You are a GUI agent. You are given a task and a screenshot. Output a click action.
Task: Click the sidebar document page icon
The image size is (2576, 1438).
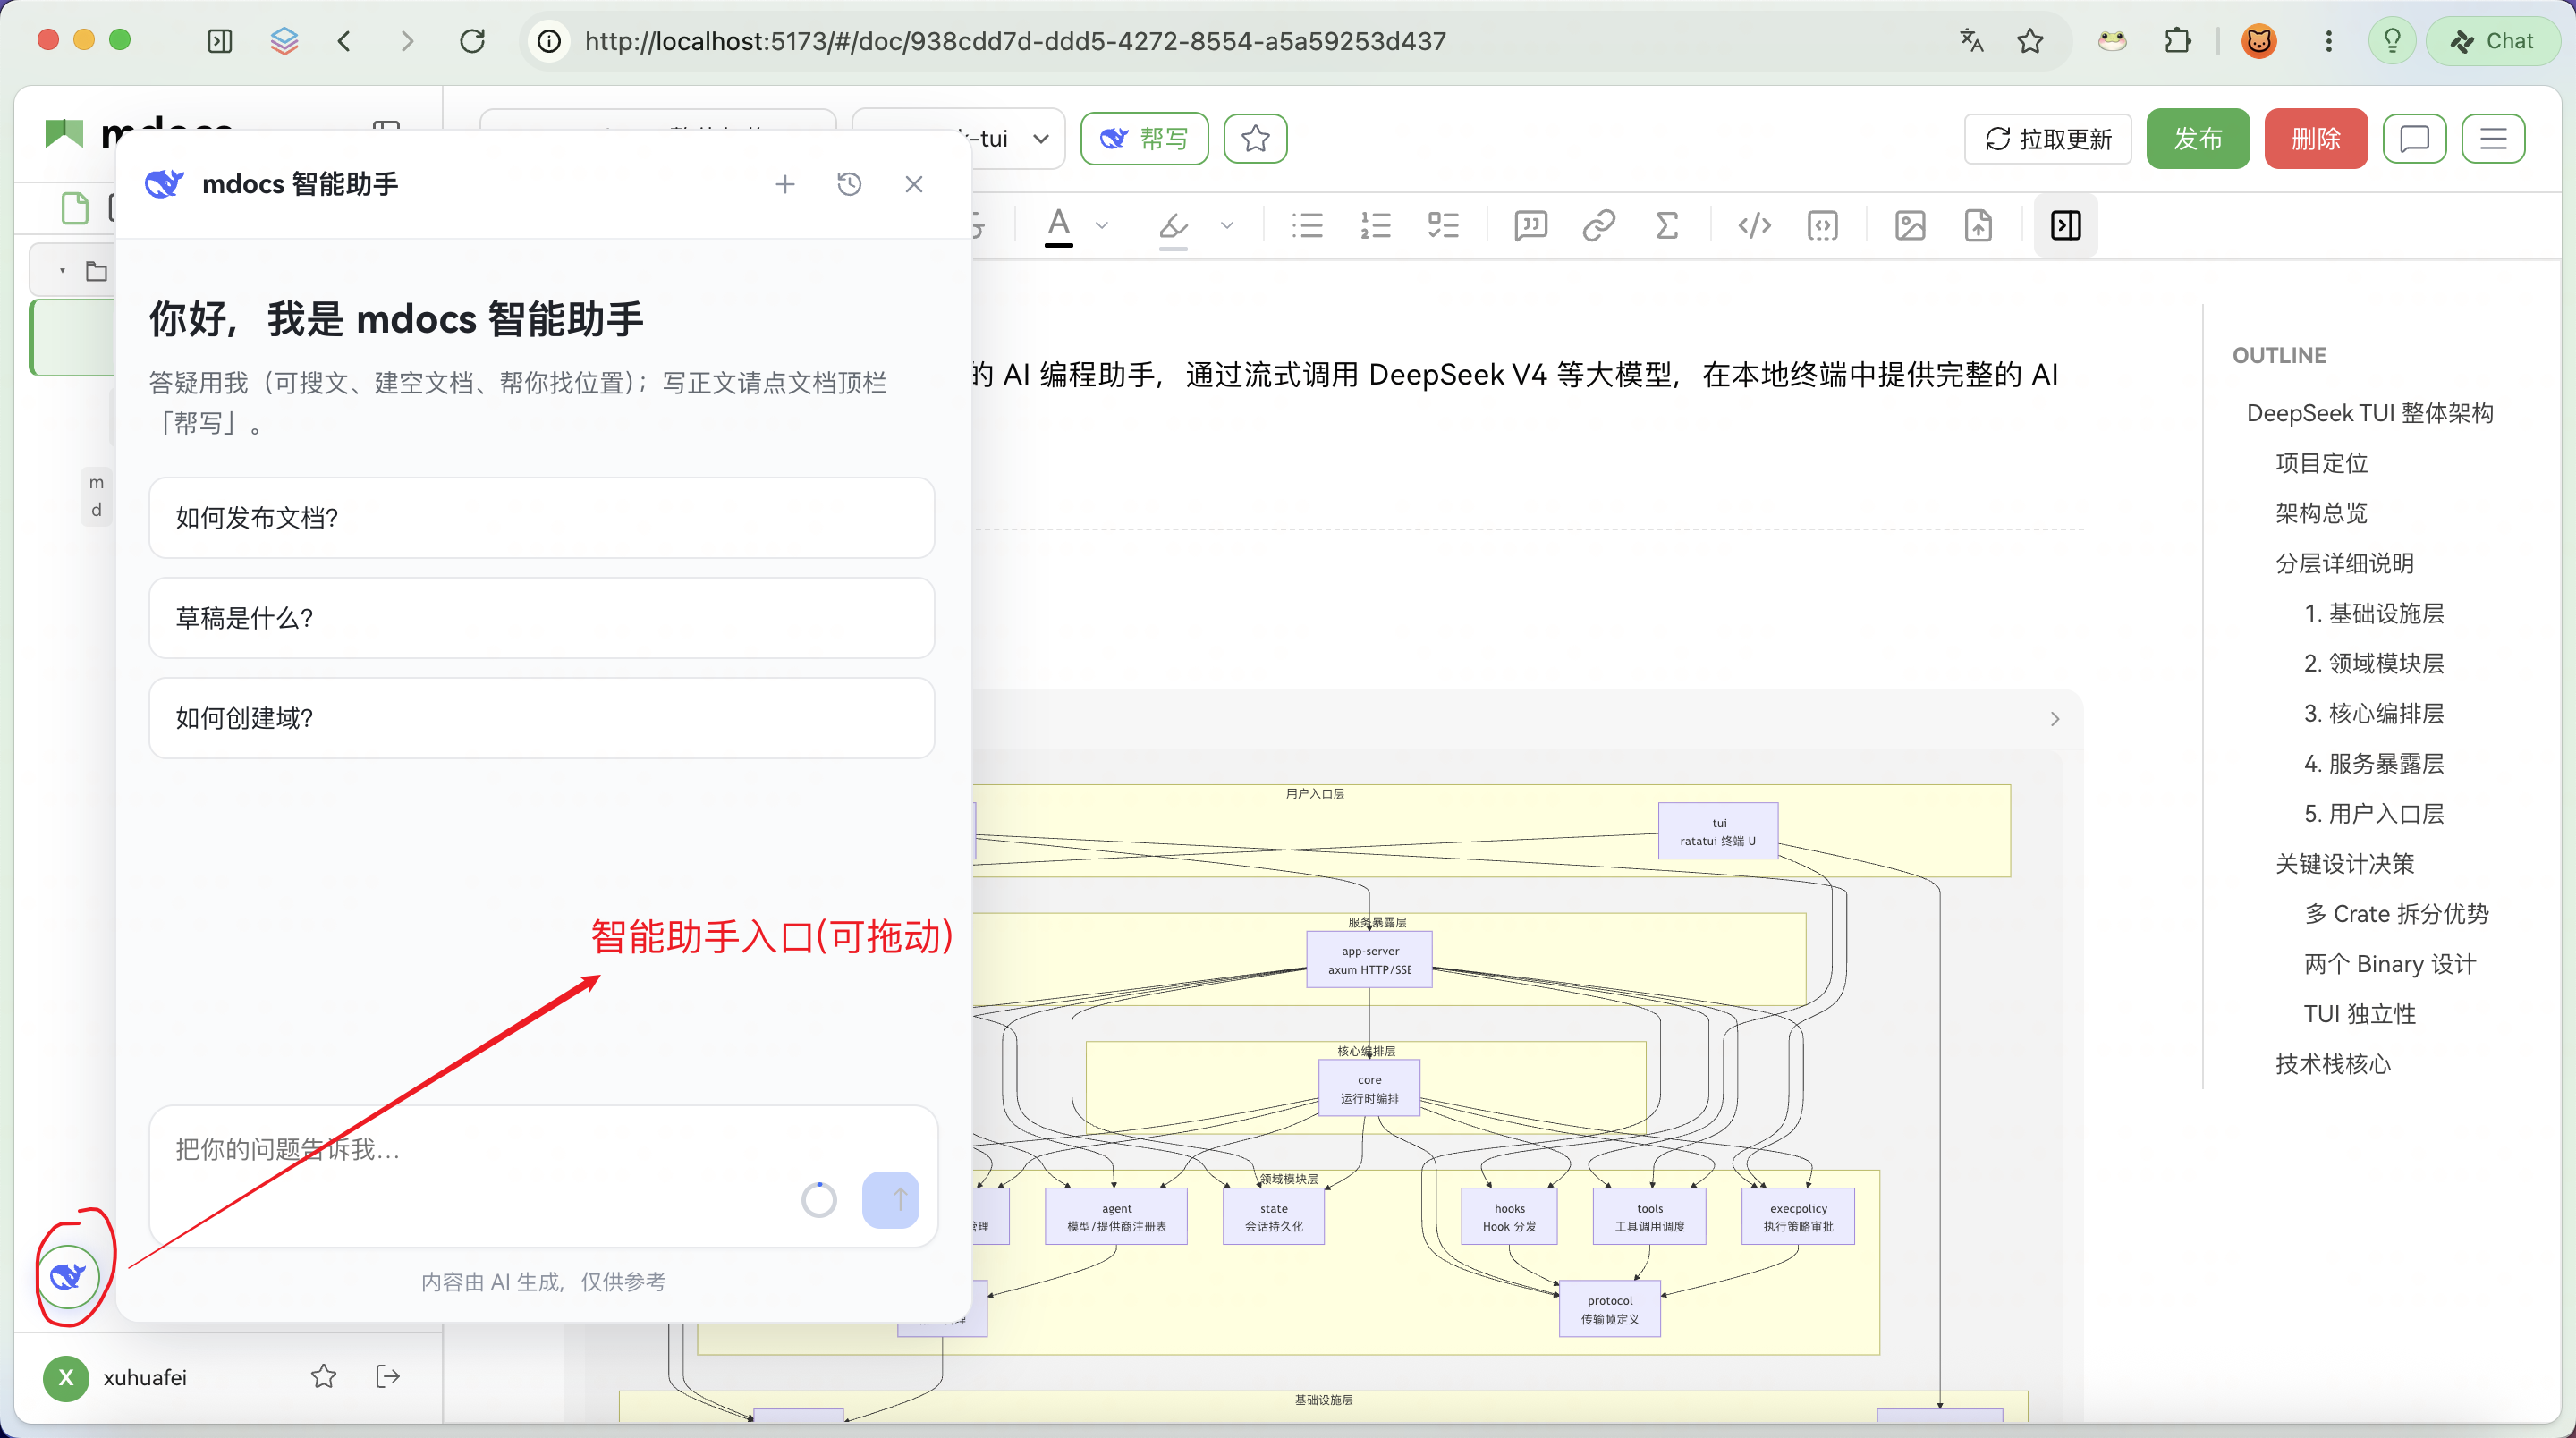coord(75,208)
